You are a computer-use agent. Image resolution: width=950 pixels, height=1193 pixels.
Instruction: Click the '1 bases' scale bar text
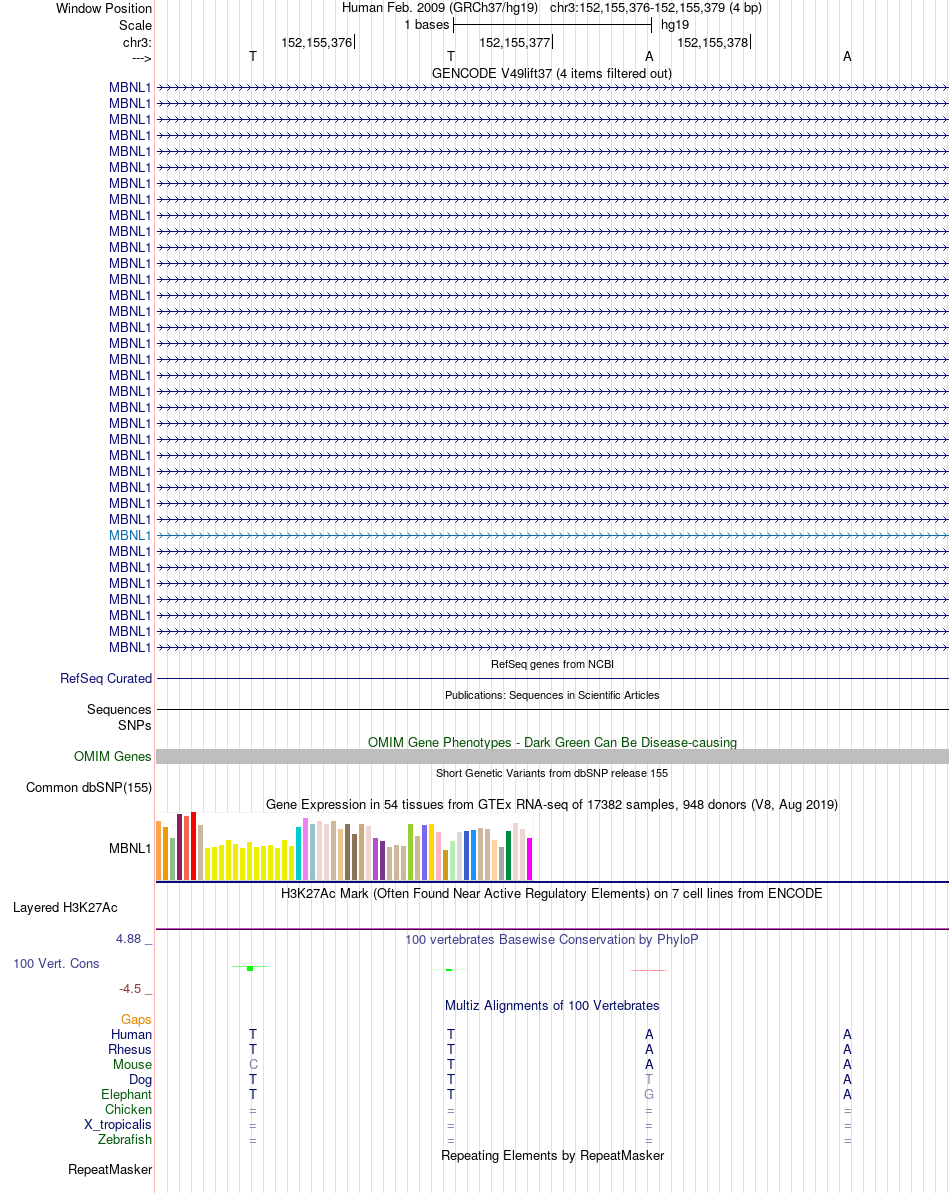click(427, 25)
